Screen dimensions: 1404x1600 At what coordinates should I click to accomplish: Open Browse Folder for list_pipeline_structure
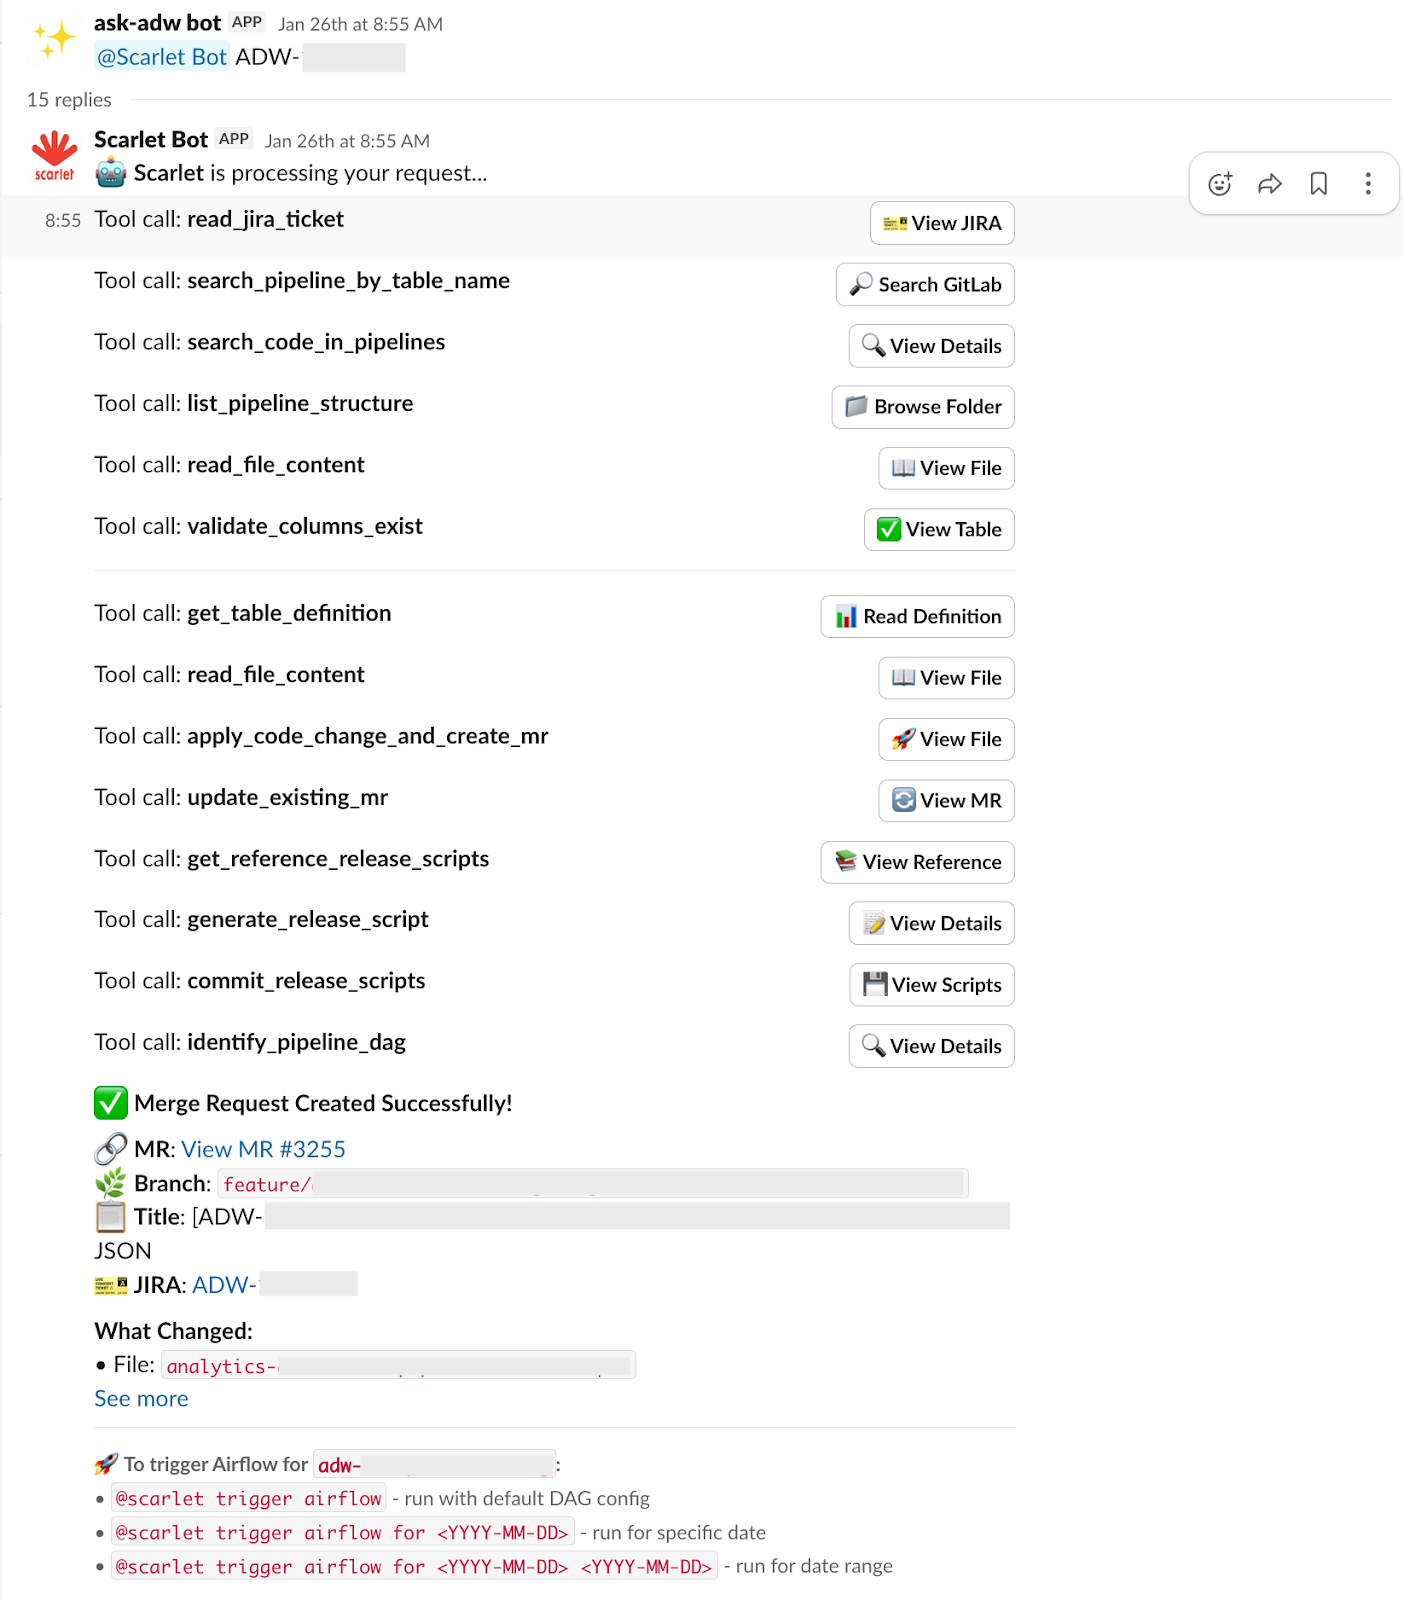pyautogui.click(x=923, y=407)
